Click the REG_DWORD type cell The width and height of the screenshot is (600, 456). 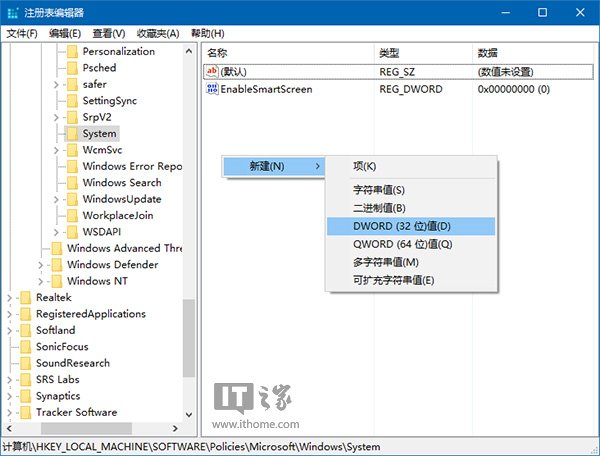coord(411,89)
